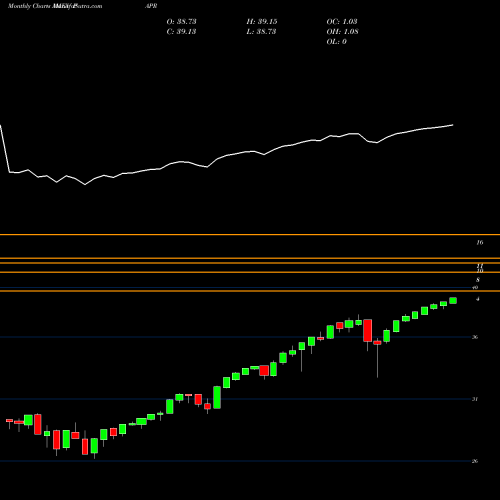Viewport: 500px width, 500px height.
Task: Select the endpoint of the white line chart
Action: [x=453, y=125]
